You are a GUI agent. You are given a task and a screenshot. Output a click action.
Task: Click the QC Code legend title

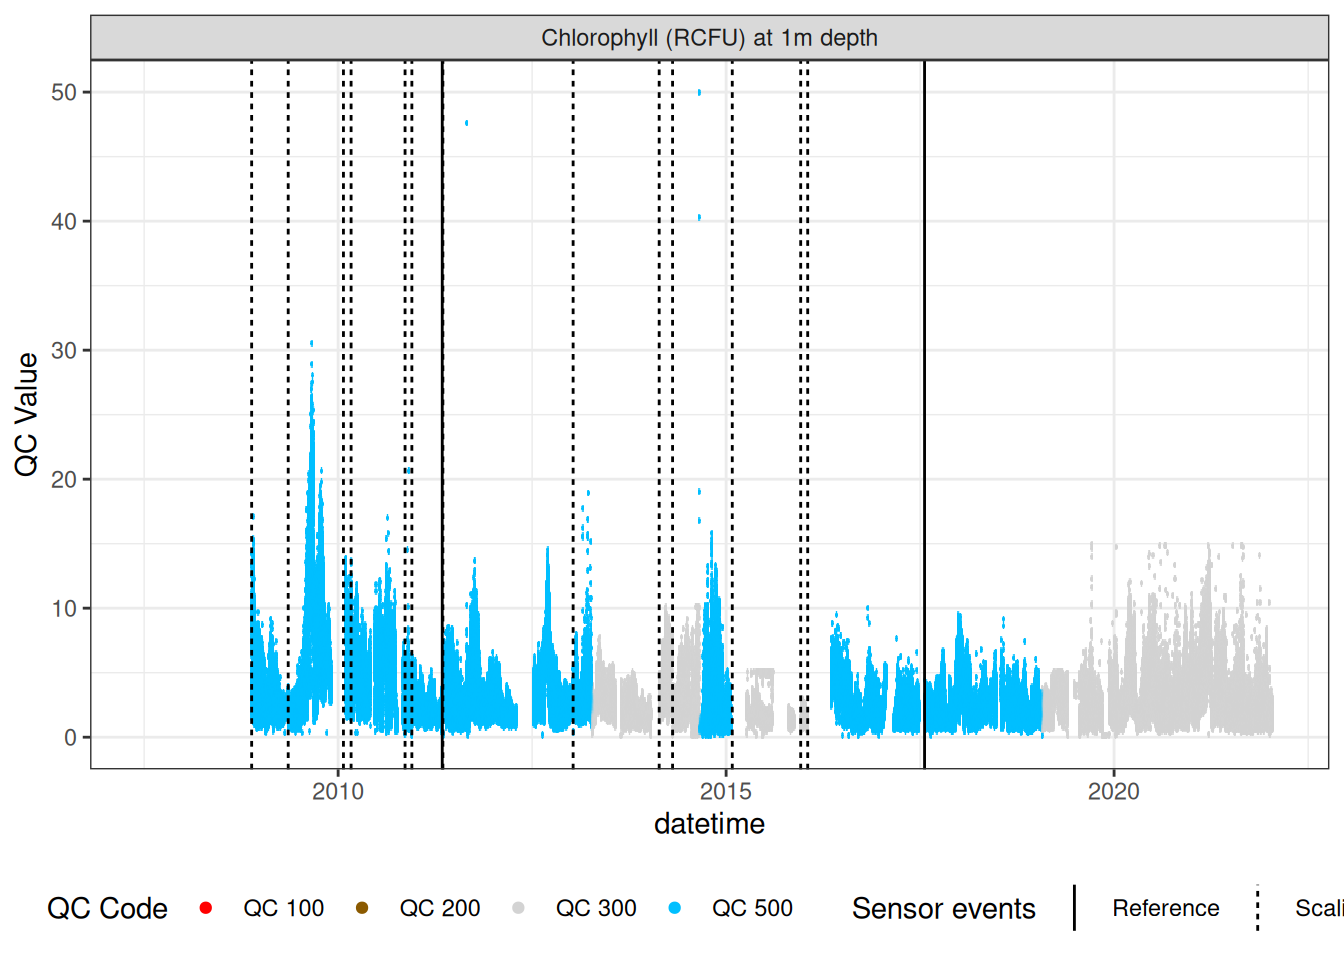(x=107, y=908)
